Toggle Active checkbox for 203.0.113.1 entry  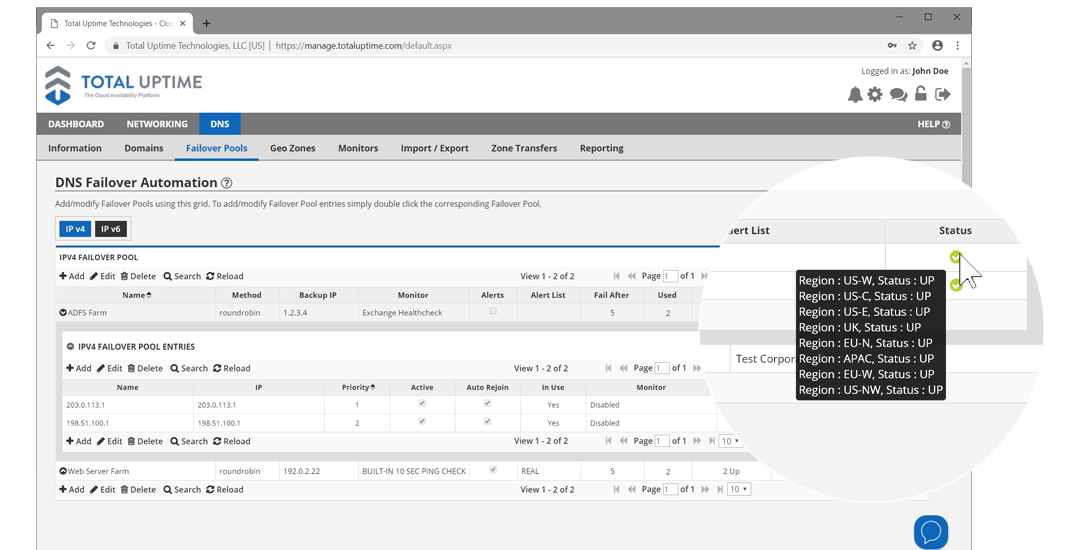pyautogui.click(x=422, y=404)
